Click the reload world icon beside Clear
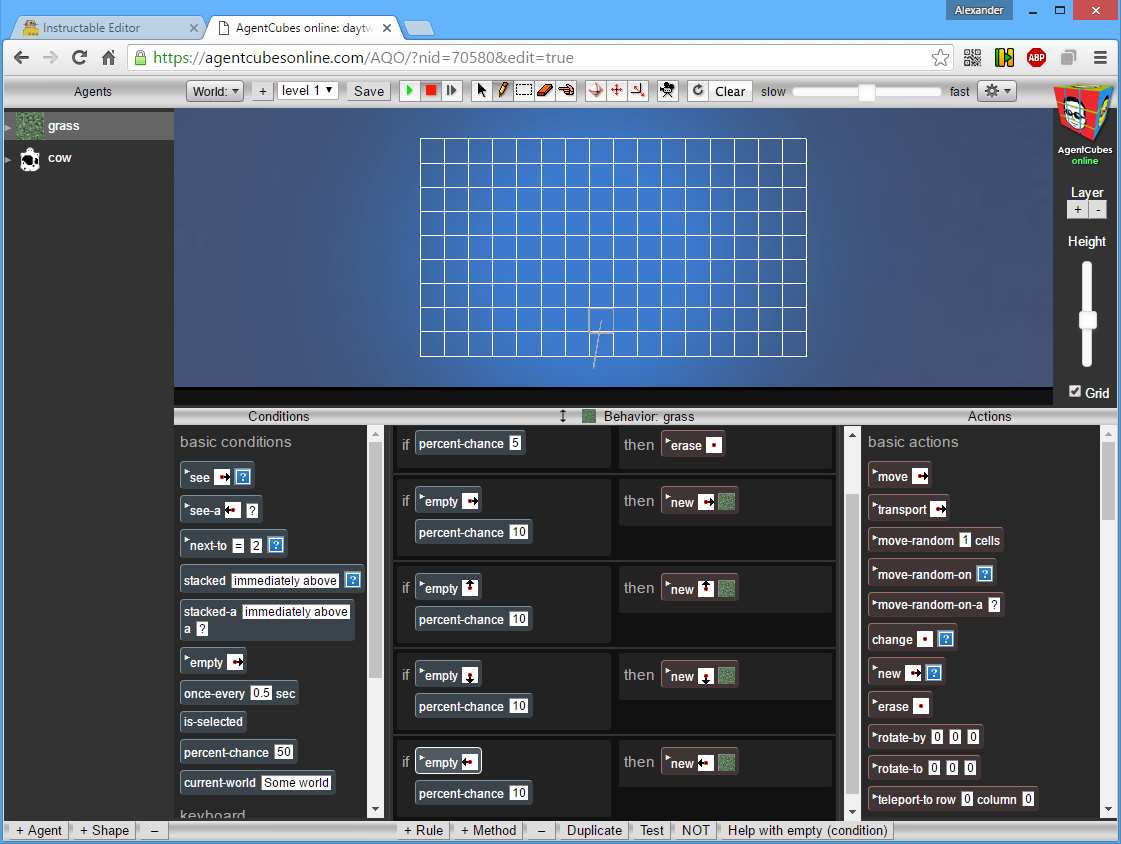 click(x=698, y=91)
